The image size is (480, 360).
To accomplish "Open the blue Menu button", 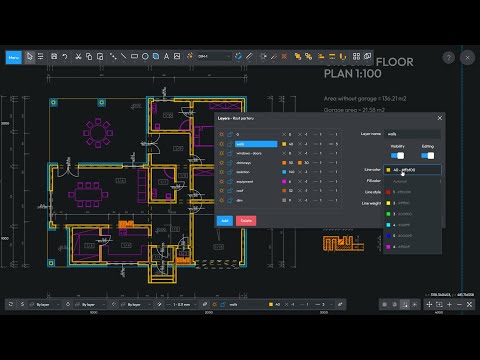I will (x=14, y=57).
